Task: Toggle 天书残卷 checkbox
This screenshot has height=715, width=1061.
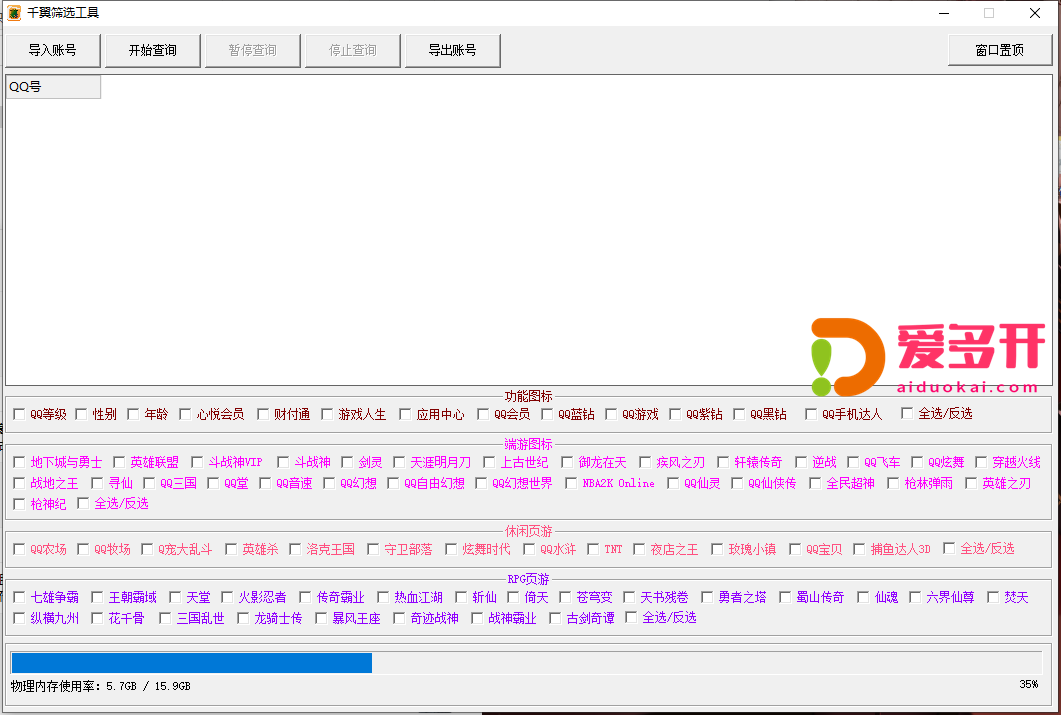Action: [x=629, y=597]
